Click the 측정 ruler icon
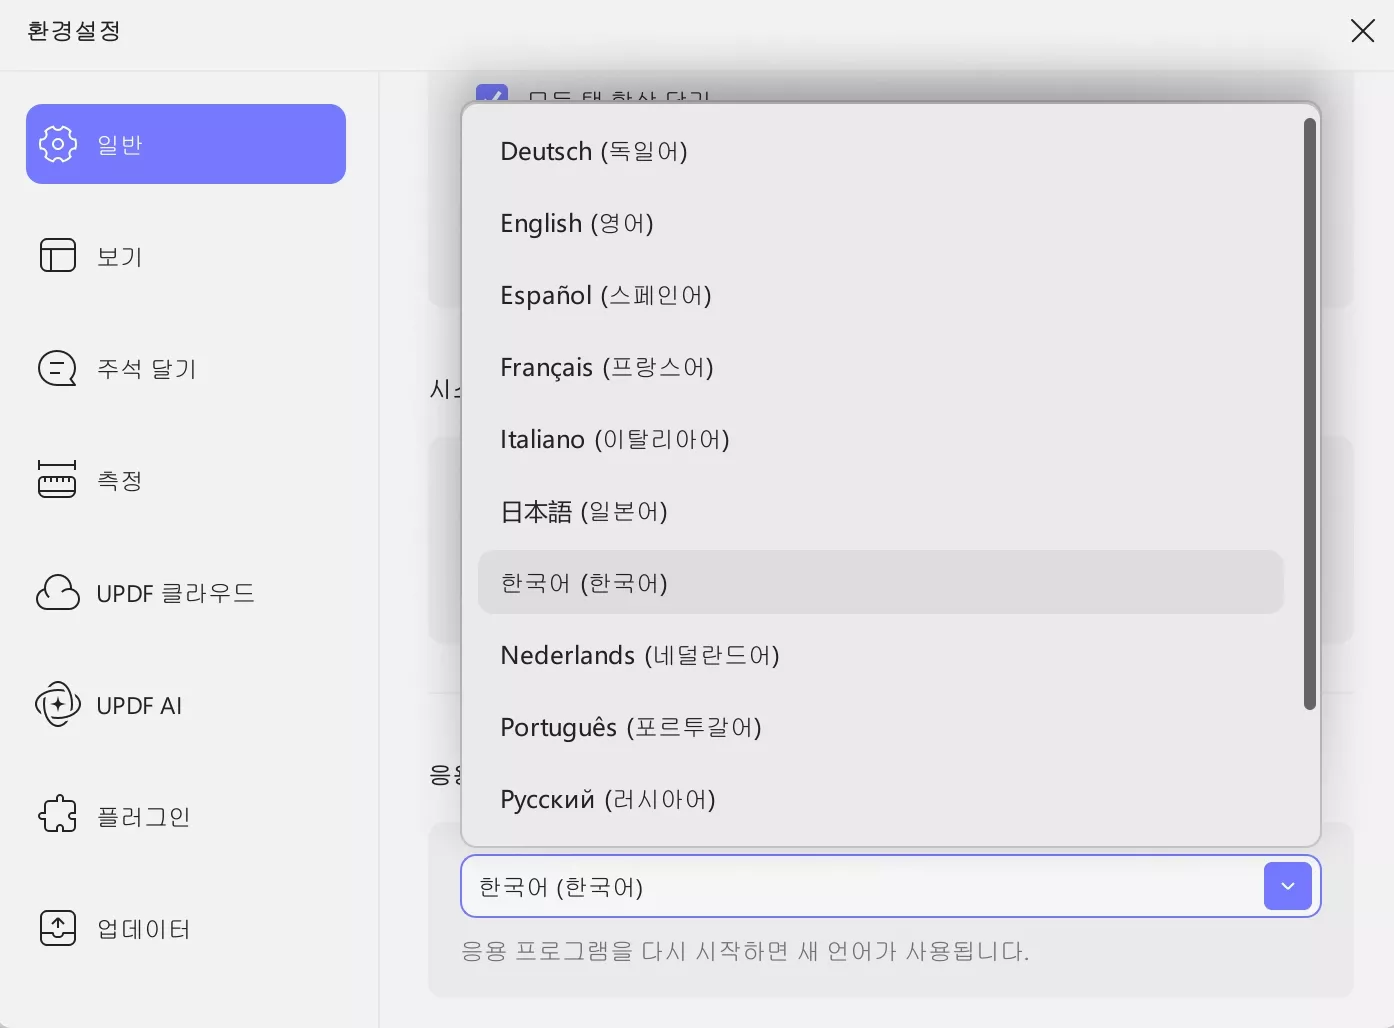The image size is (1394, 1028). (x=57, y=479)
